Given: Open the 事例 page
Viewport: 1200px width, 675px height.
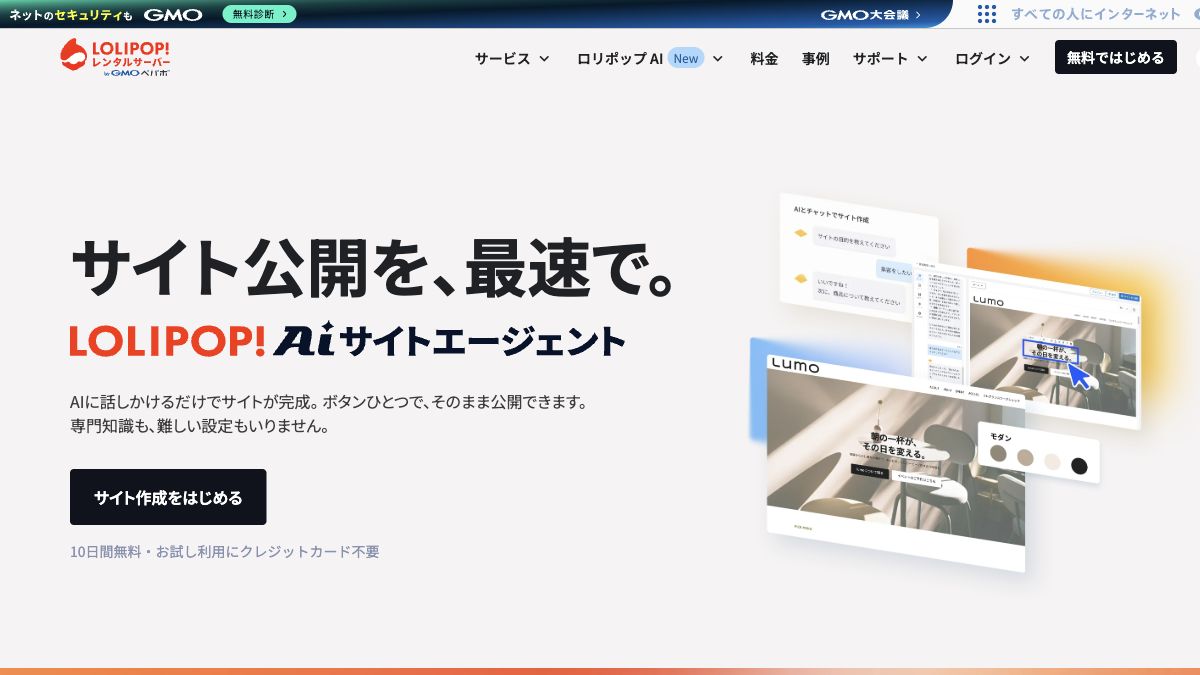Looking at the screenshot, I should coord(815,58).
